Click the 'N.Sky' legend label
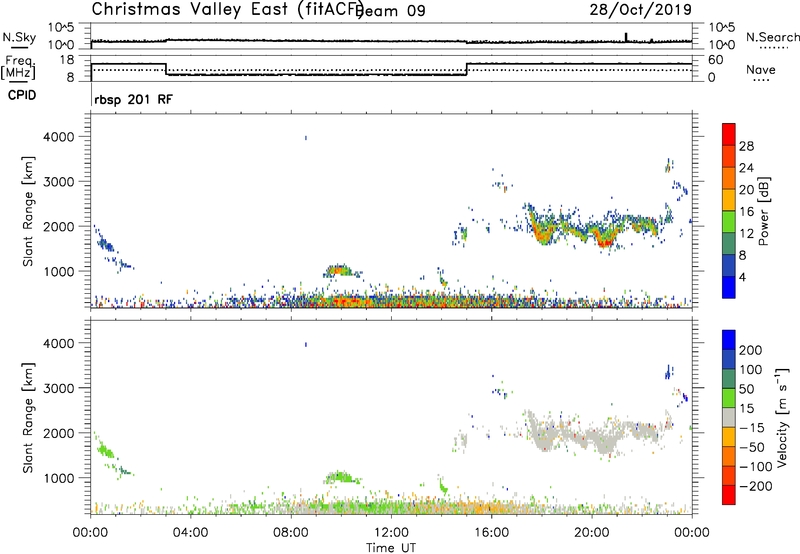 19,37
